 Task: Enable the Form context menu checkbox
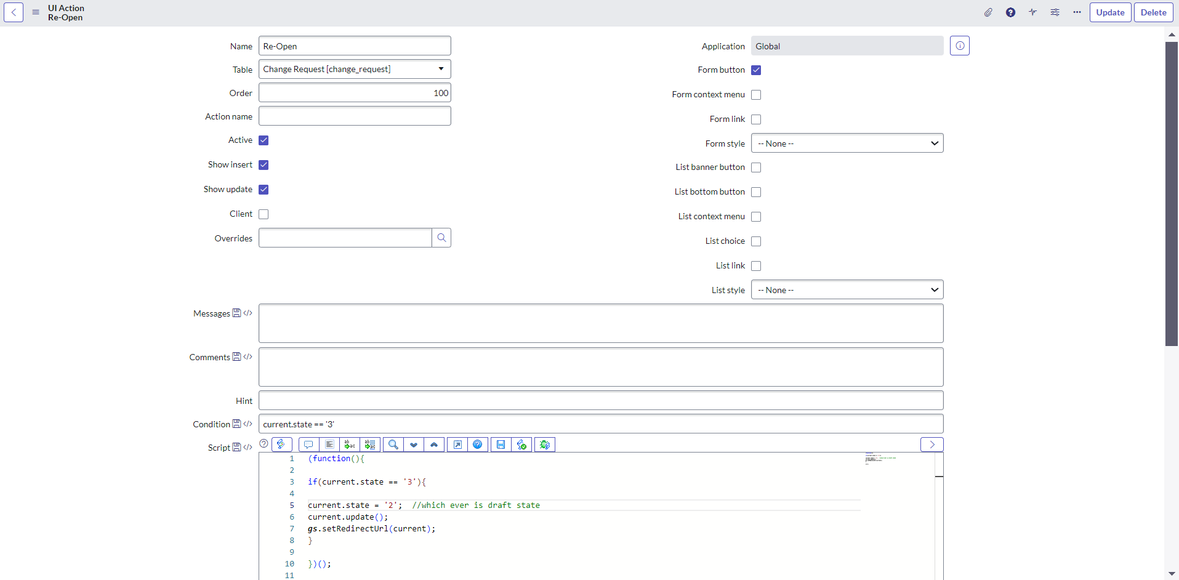click(x=756, y=95)
